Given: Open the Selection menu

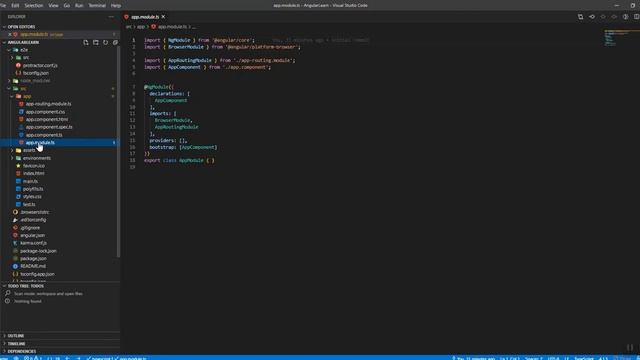Looking at the screenshot, I should click(x=33, y=5).
